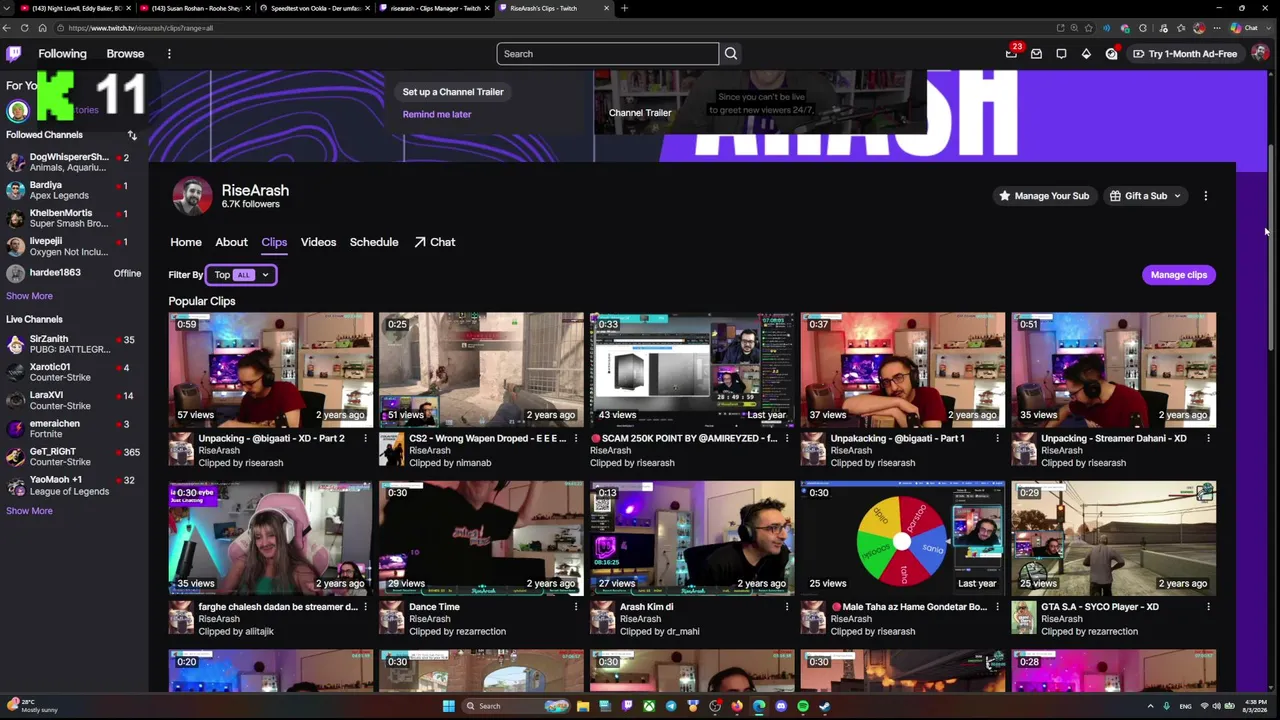1280x720 pixels.
Task: Click Set up a Channel Trailer
Action: click(453, 92)
